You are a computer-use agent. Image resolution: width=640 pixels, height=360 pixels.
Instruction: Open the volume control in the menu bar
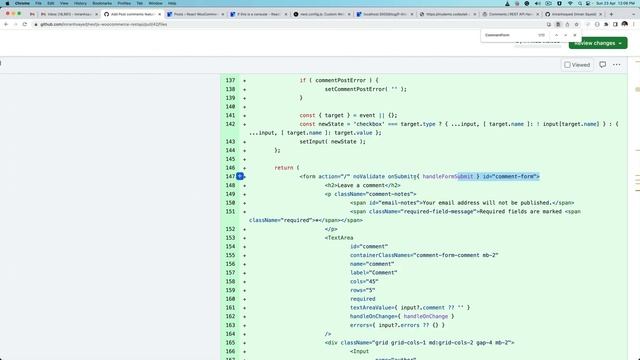(538, 3)
